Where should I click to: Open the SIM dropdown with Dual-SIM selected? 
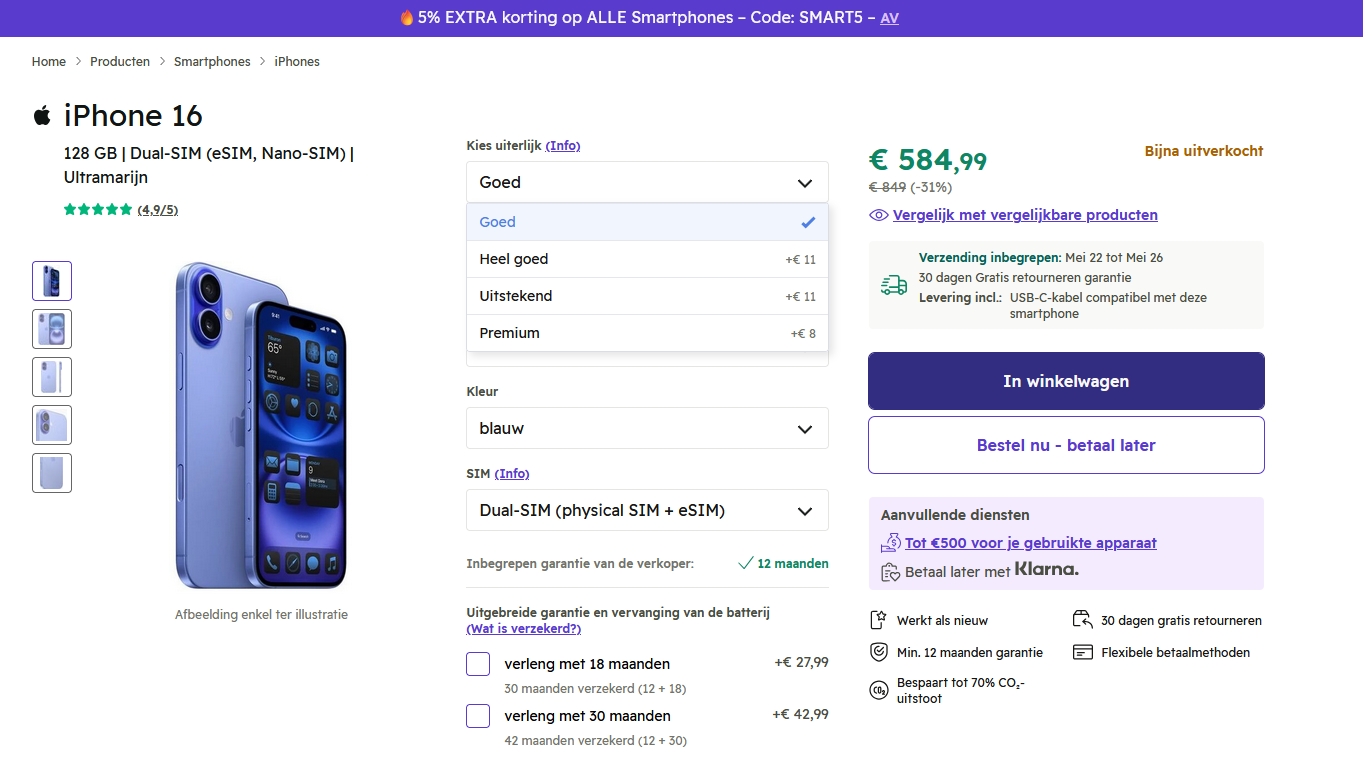pos(647,510)
